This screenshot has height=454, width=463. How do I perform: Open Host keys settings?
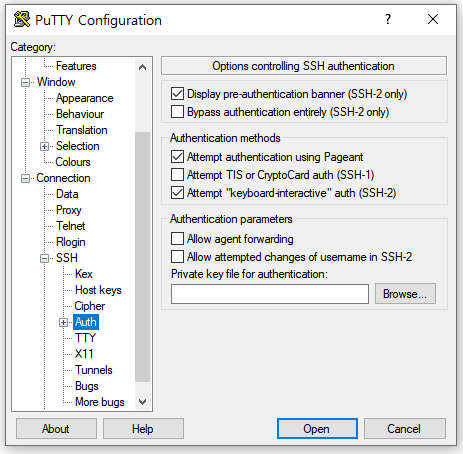98,290
